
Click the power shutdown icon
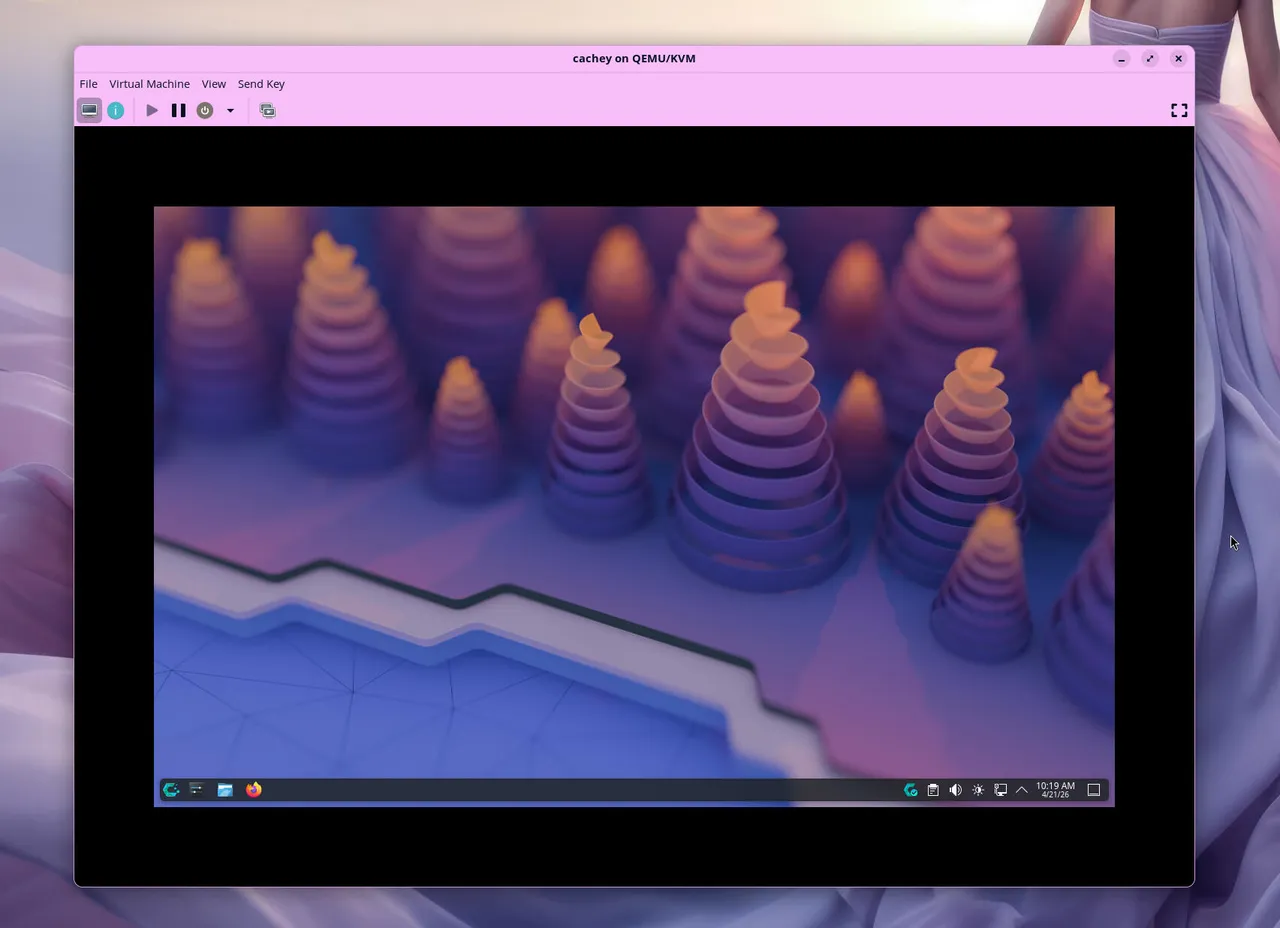[x=205, y=110]
